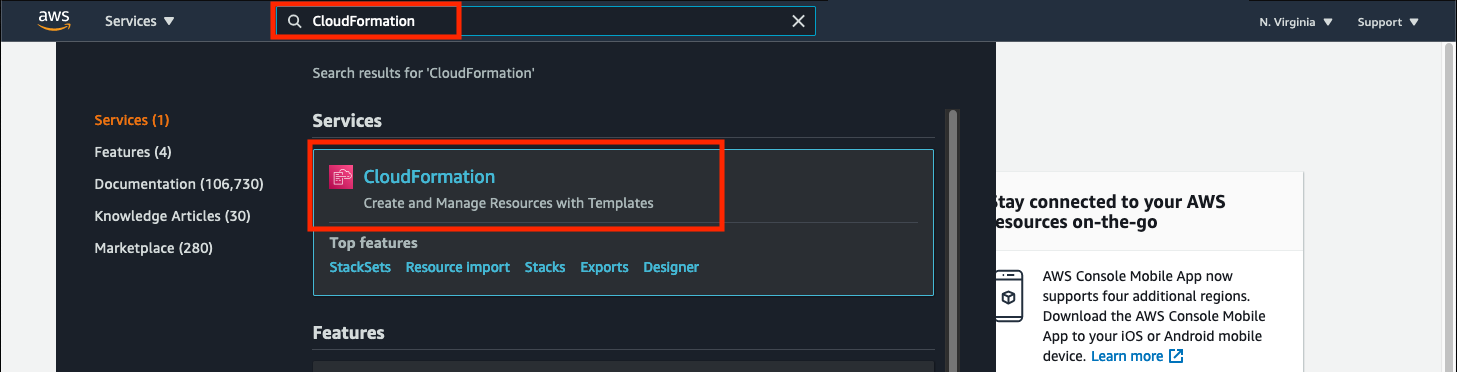Select the Features (4) filter
Viewport: 1457px width, 372px height.
tap(133, 152)
